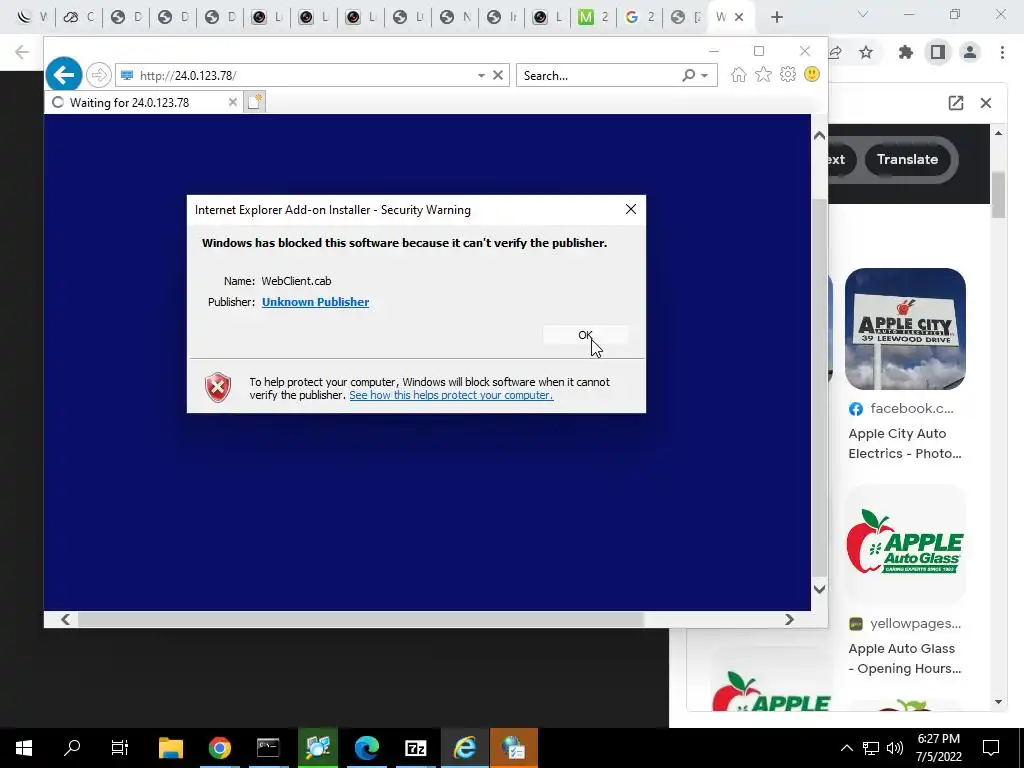Switch to the first Chrome tab

(x=31, y=17)
